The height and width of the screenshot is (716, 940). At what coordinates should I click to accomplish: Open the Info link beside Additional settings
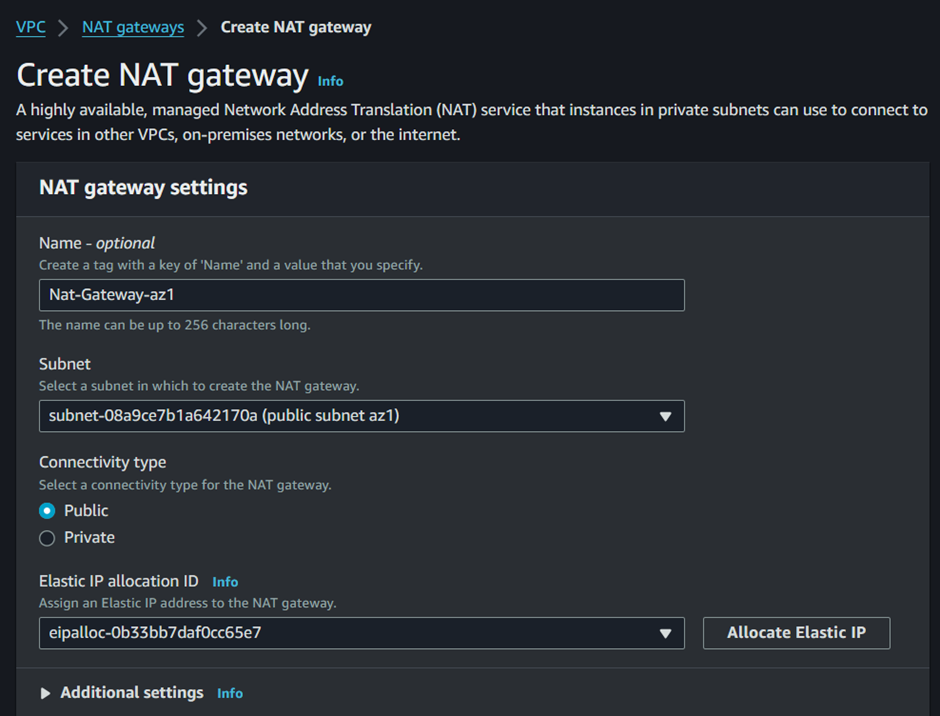click(230, 693)
